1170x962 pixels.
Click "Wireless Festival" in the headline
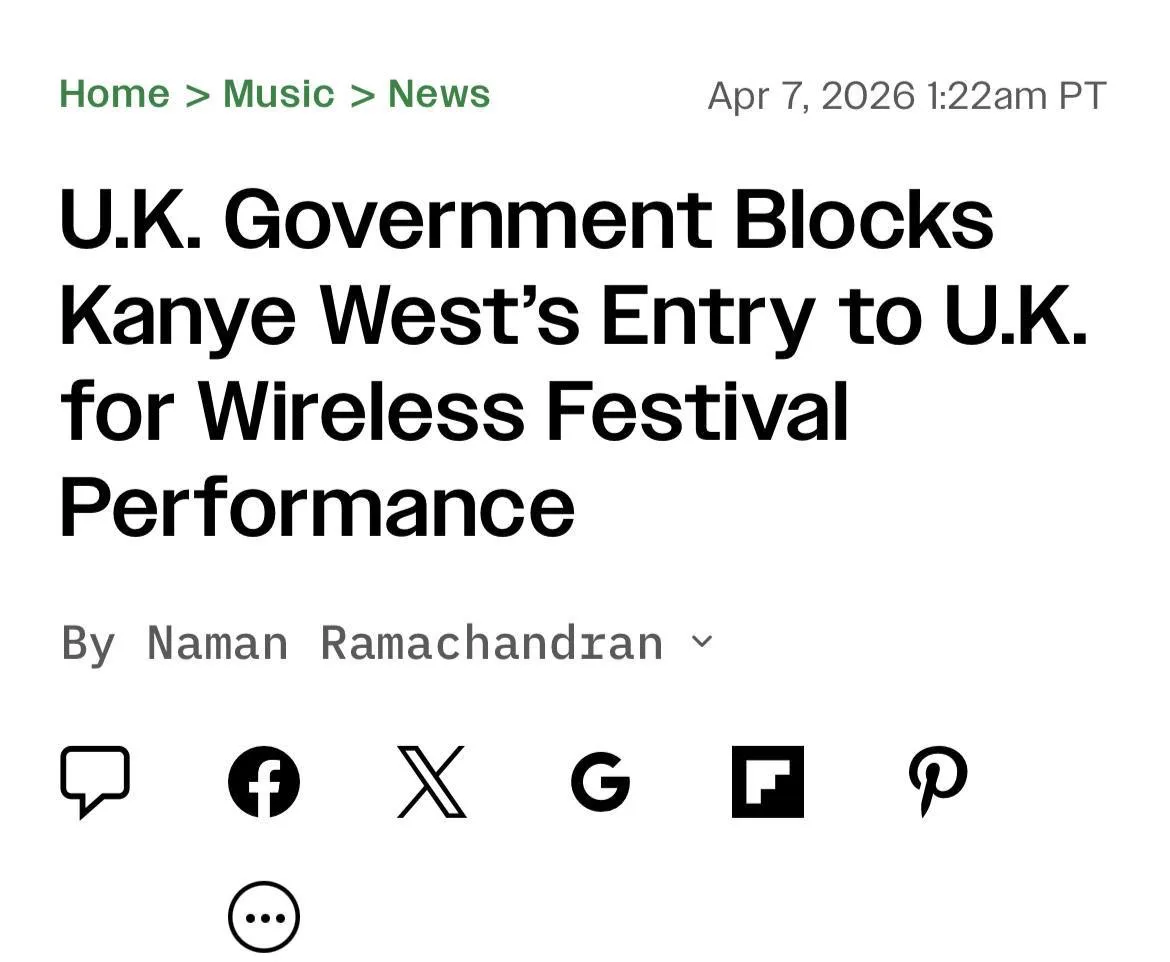[x=523, y=411]
